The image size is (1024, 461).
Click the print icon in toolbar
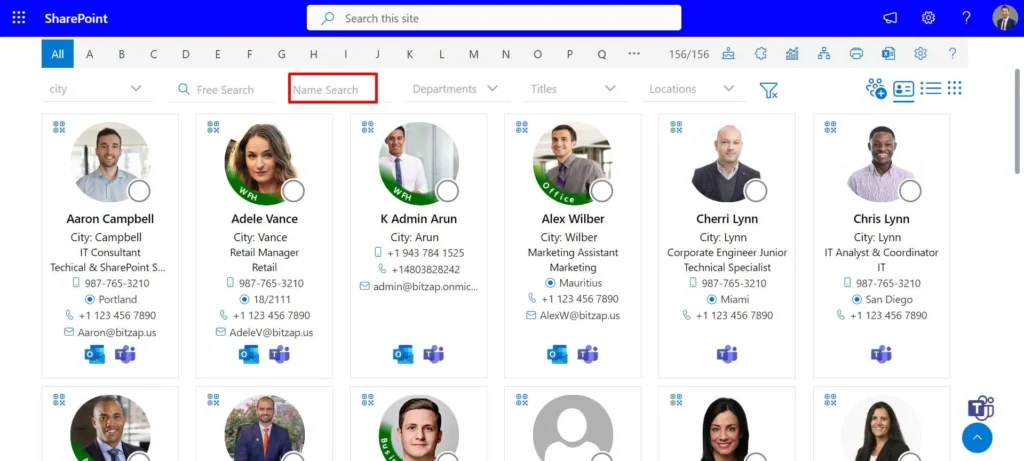(x=856, y=54)
